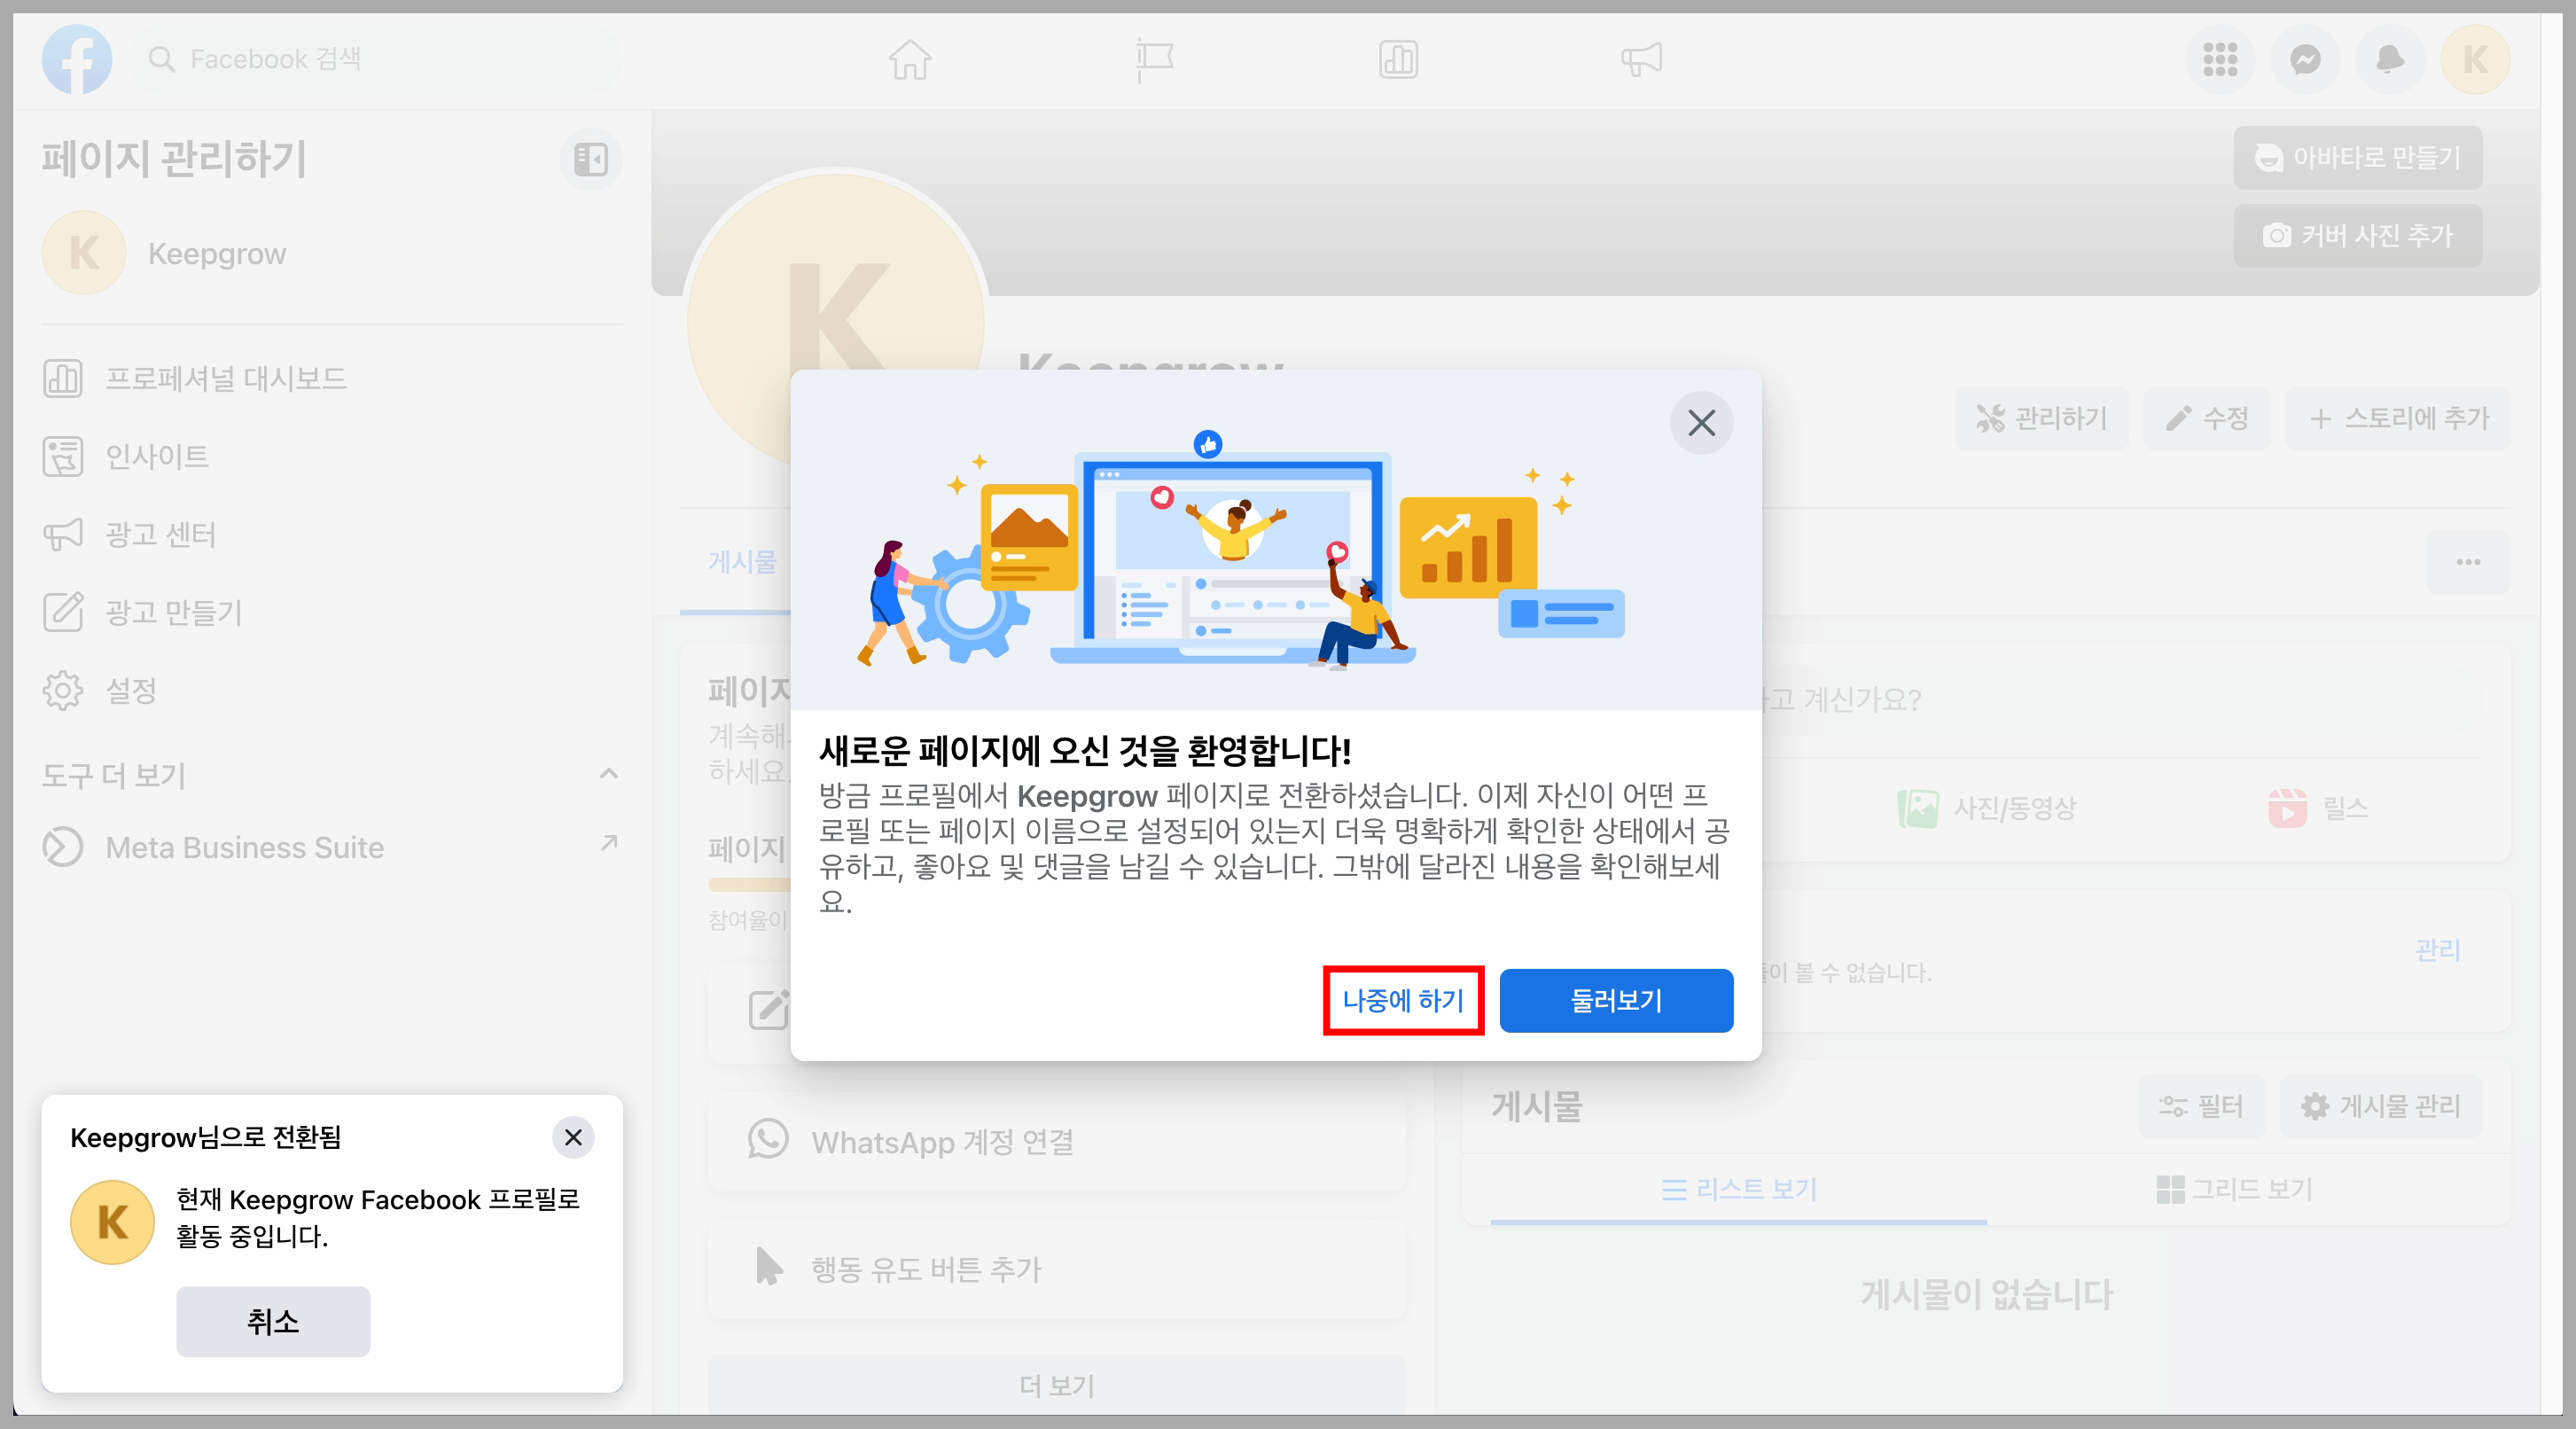Open the apps Menu grid icon
The height and width of the screenshot is (1429, 2576).
pos(2221,60)
